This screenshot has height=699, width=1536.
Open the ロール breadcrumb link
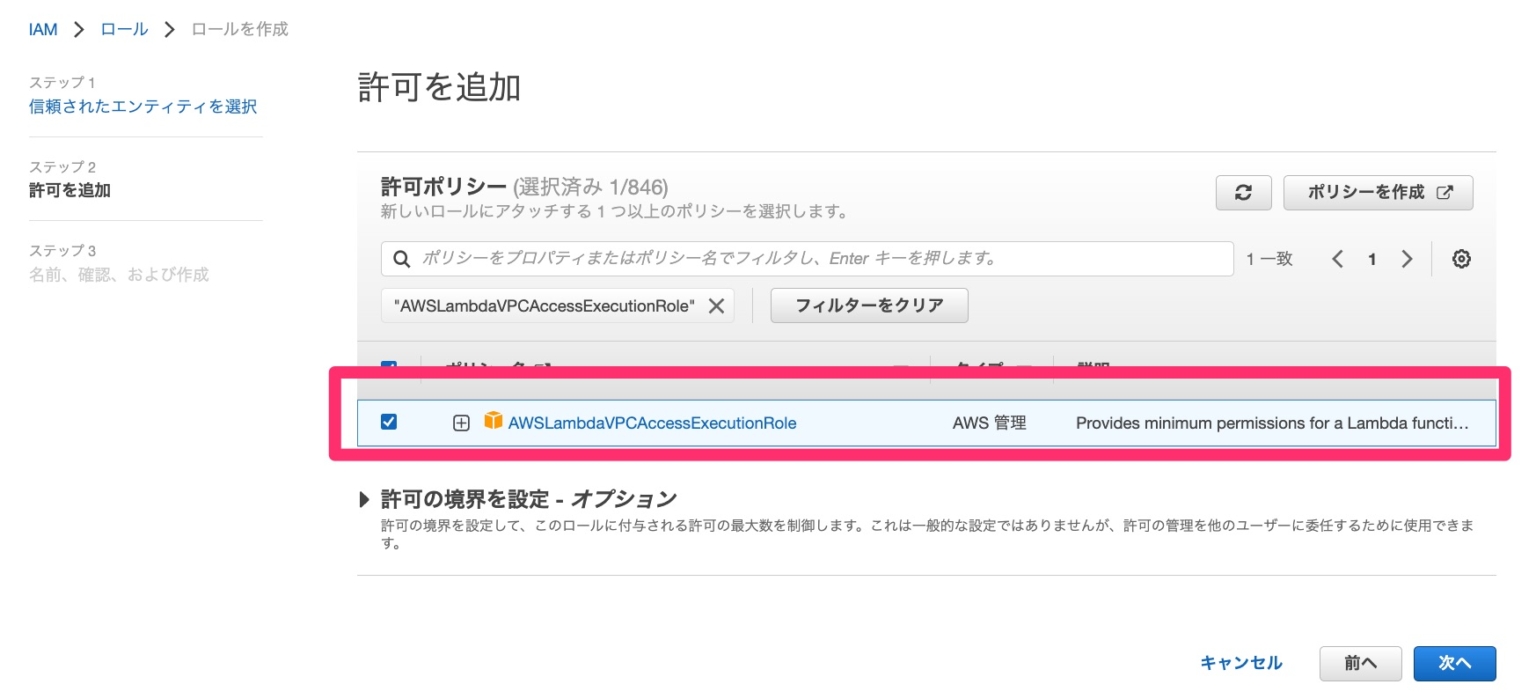pos(124,29)
